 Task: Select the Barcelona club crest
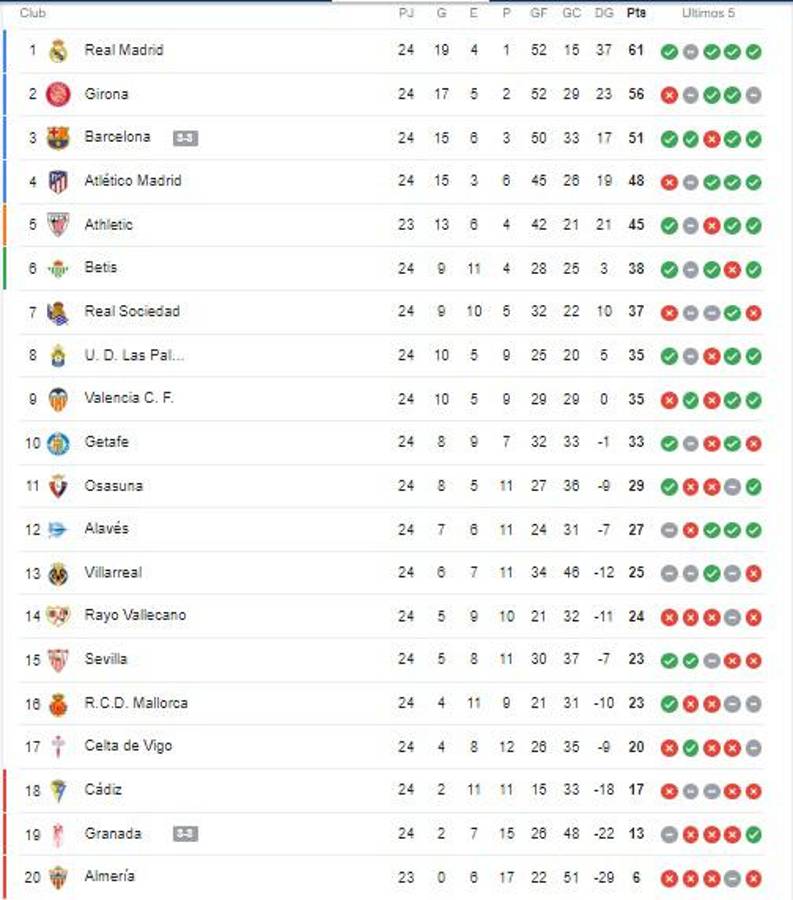[x=58, y=137]
